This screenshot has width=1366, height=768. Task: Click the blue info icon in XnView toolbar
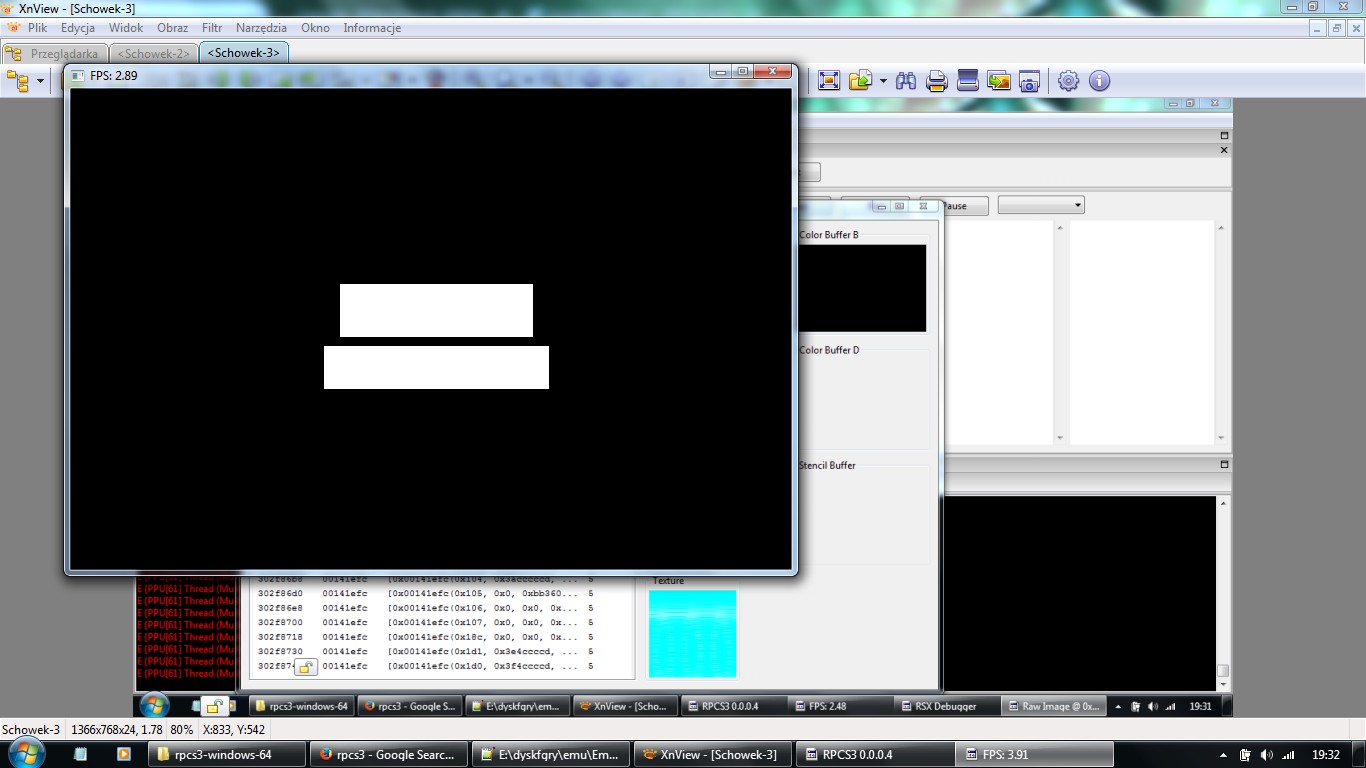tap(1099, 81)
